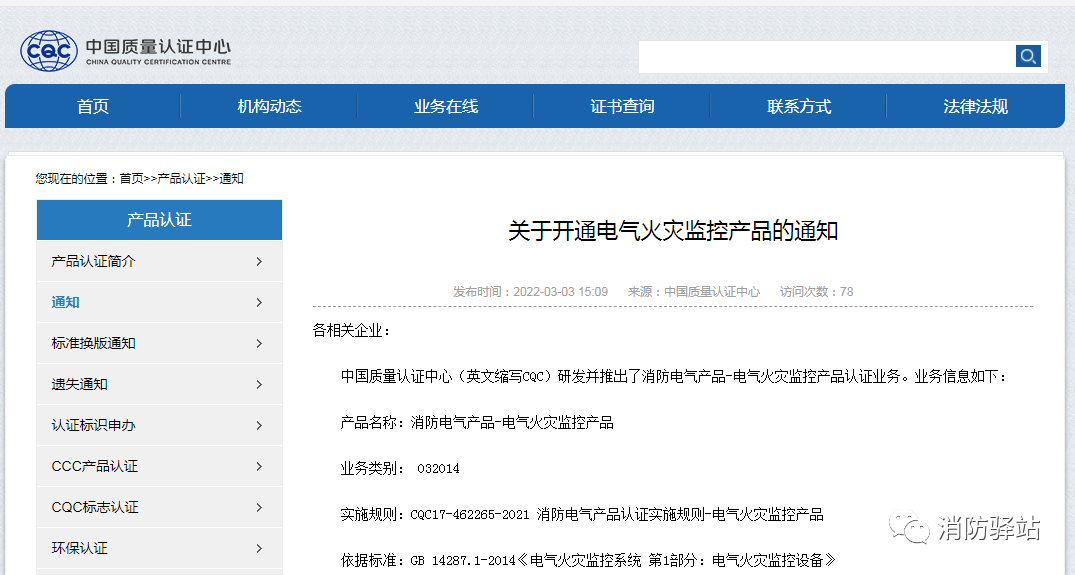Click the 产品认证 sidebar header
The image size is (1075, 575).
(159, 220)
